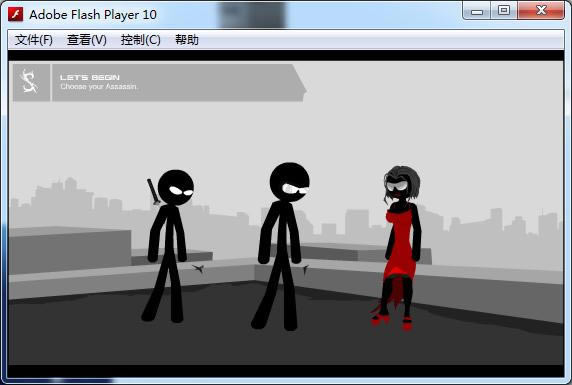Click the LET'S BEGIN banner heading
572x385 pixels.
(x=90, y=77)
